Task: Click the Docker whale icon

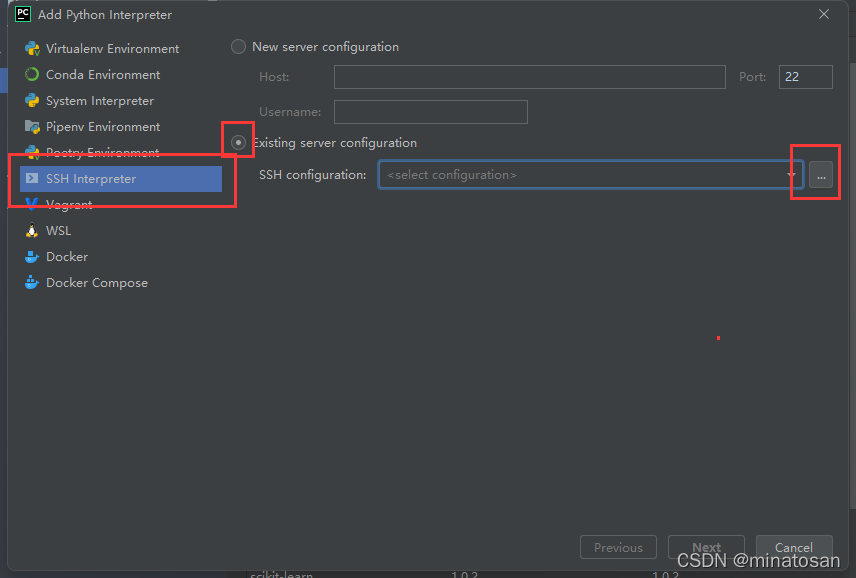Action: [32, 257]
